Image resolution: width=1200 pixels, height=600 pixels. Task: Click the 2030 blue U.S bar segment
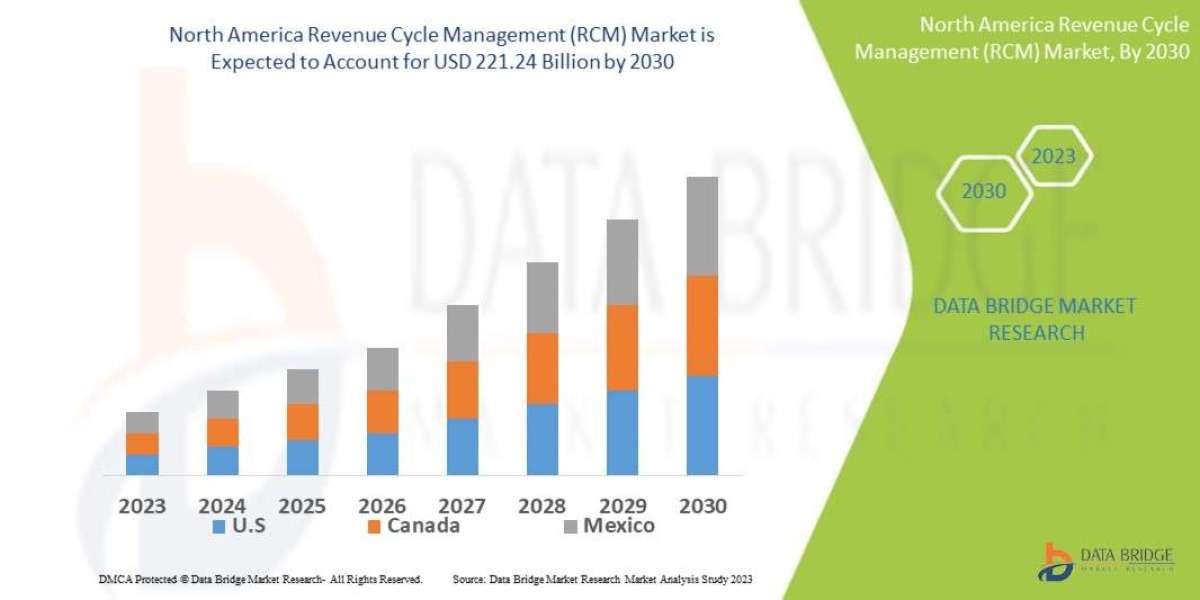pyautogui.click(x=702, y=425)
